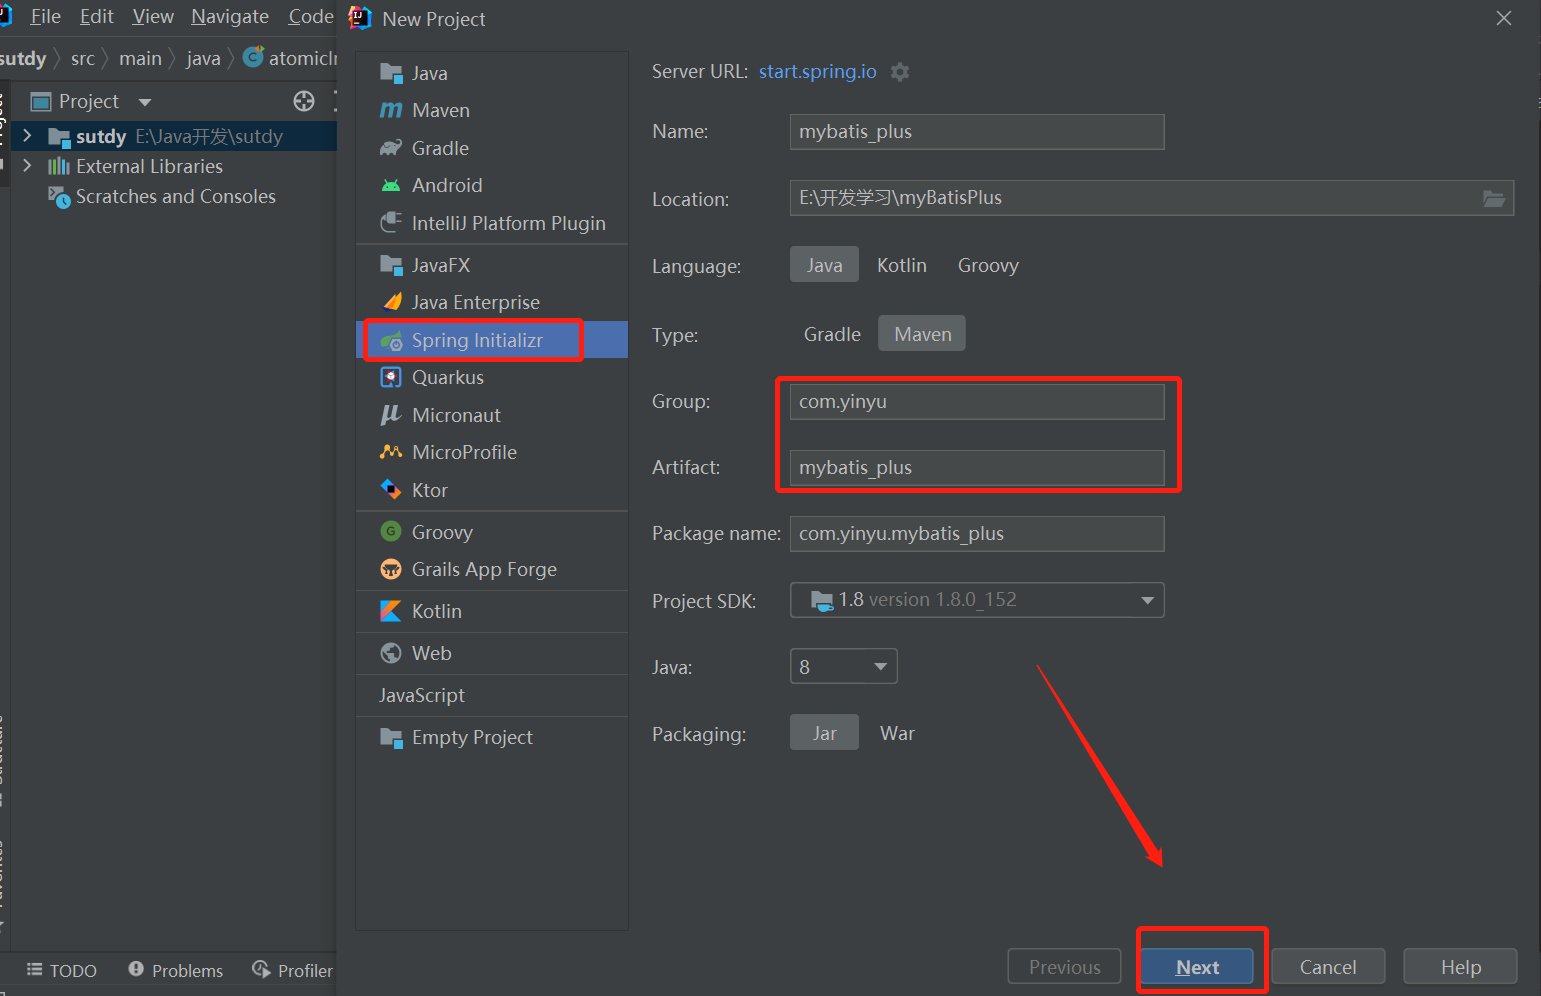
Task: Pick MicroProfile project generator
Action: [x=492, y=452]
